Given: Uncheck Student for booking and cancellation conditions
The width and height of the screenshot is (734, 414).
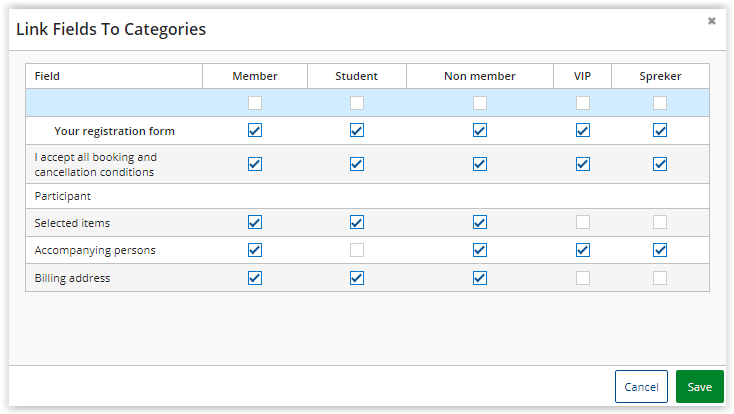Looking at the screenshot, I should click(x=357, y=164).
